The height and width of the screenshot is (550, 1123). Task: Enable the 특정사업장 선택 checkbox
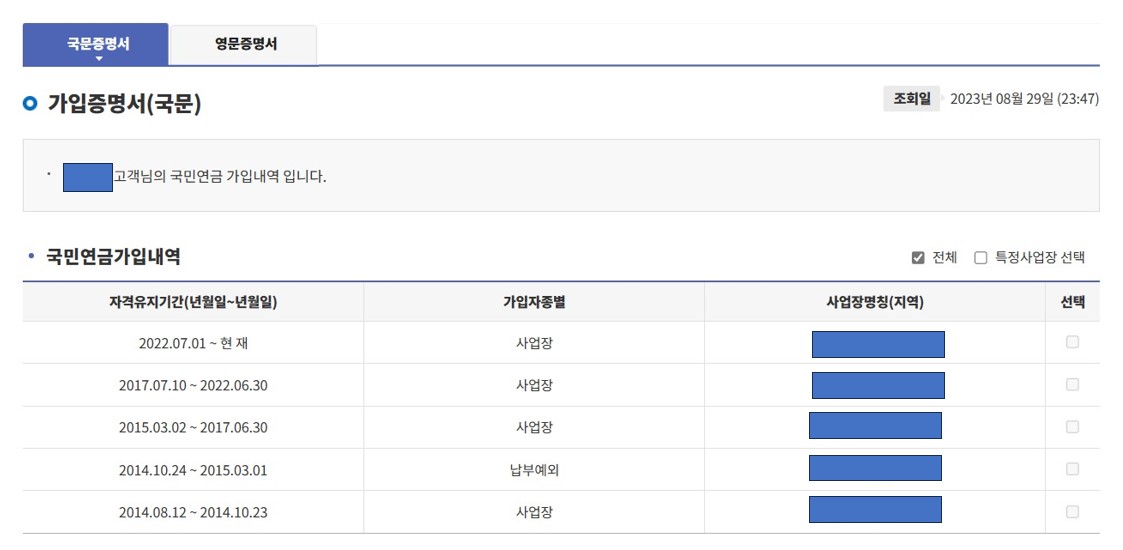click(x=980, y=258)
